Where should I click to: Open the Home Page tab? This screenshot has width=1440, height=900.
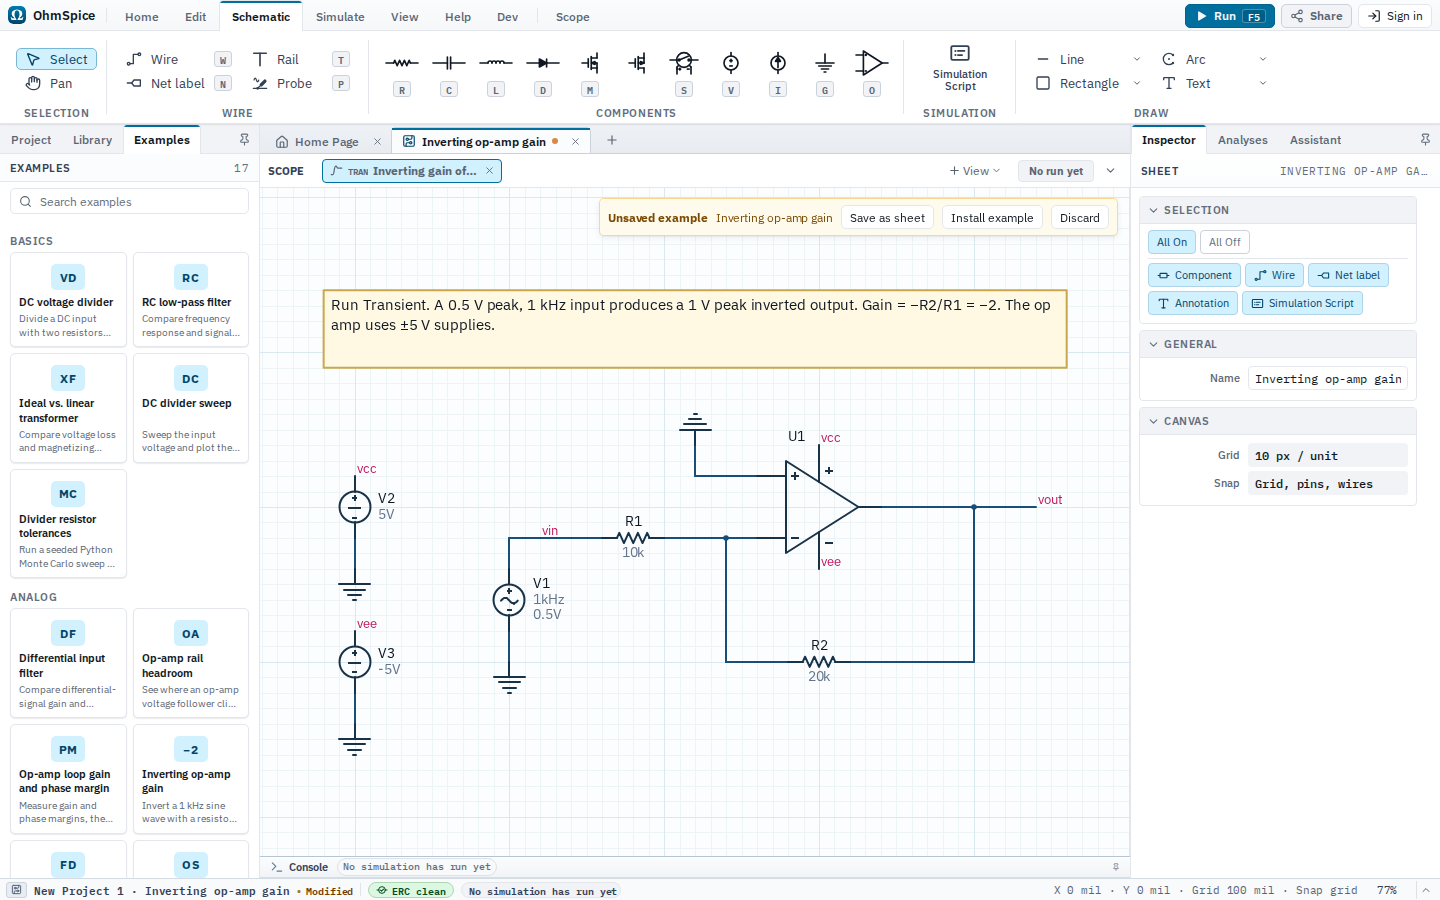click(326, 142)
